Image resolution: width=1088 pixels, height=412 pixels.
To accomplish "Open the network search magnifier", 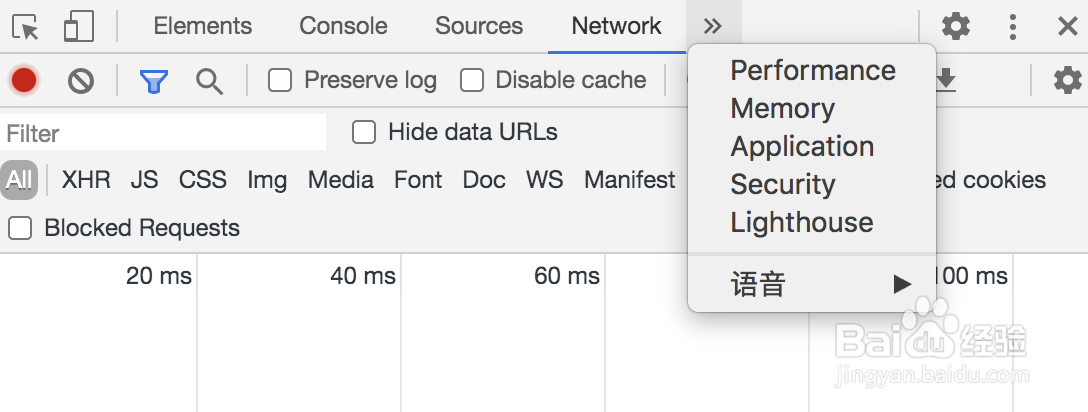I will (209, 81).
